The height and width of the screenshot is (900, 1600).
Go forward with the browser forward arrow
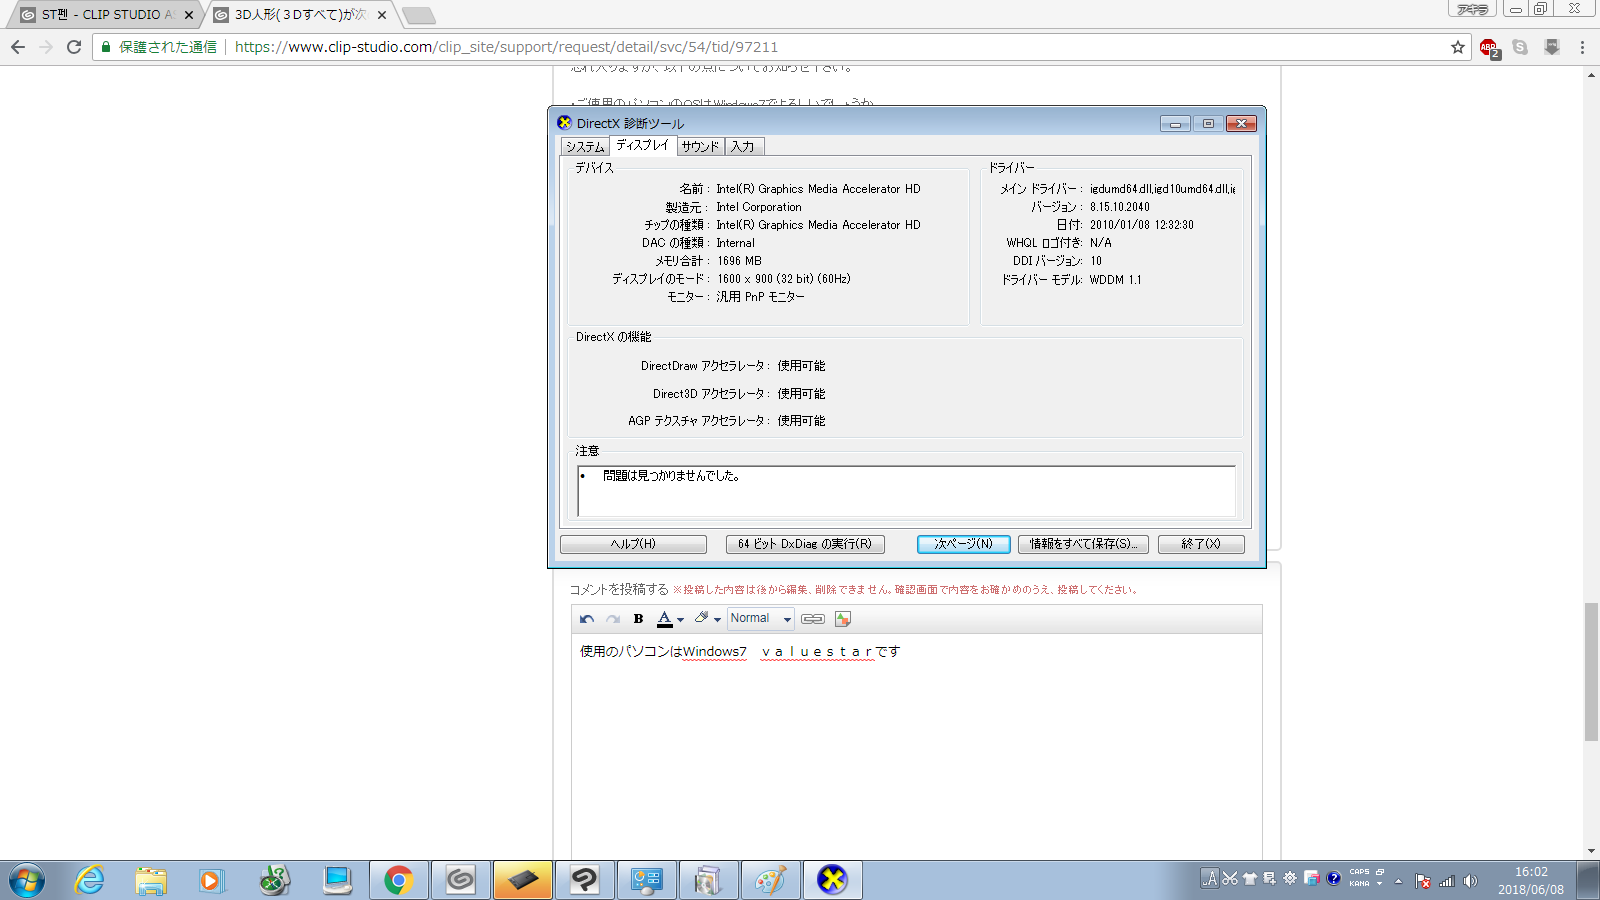46,47
